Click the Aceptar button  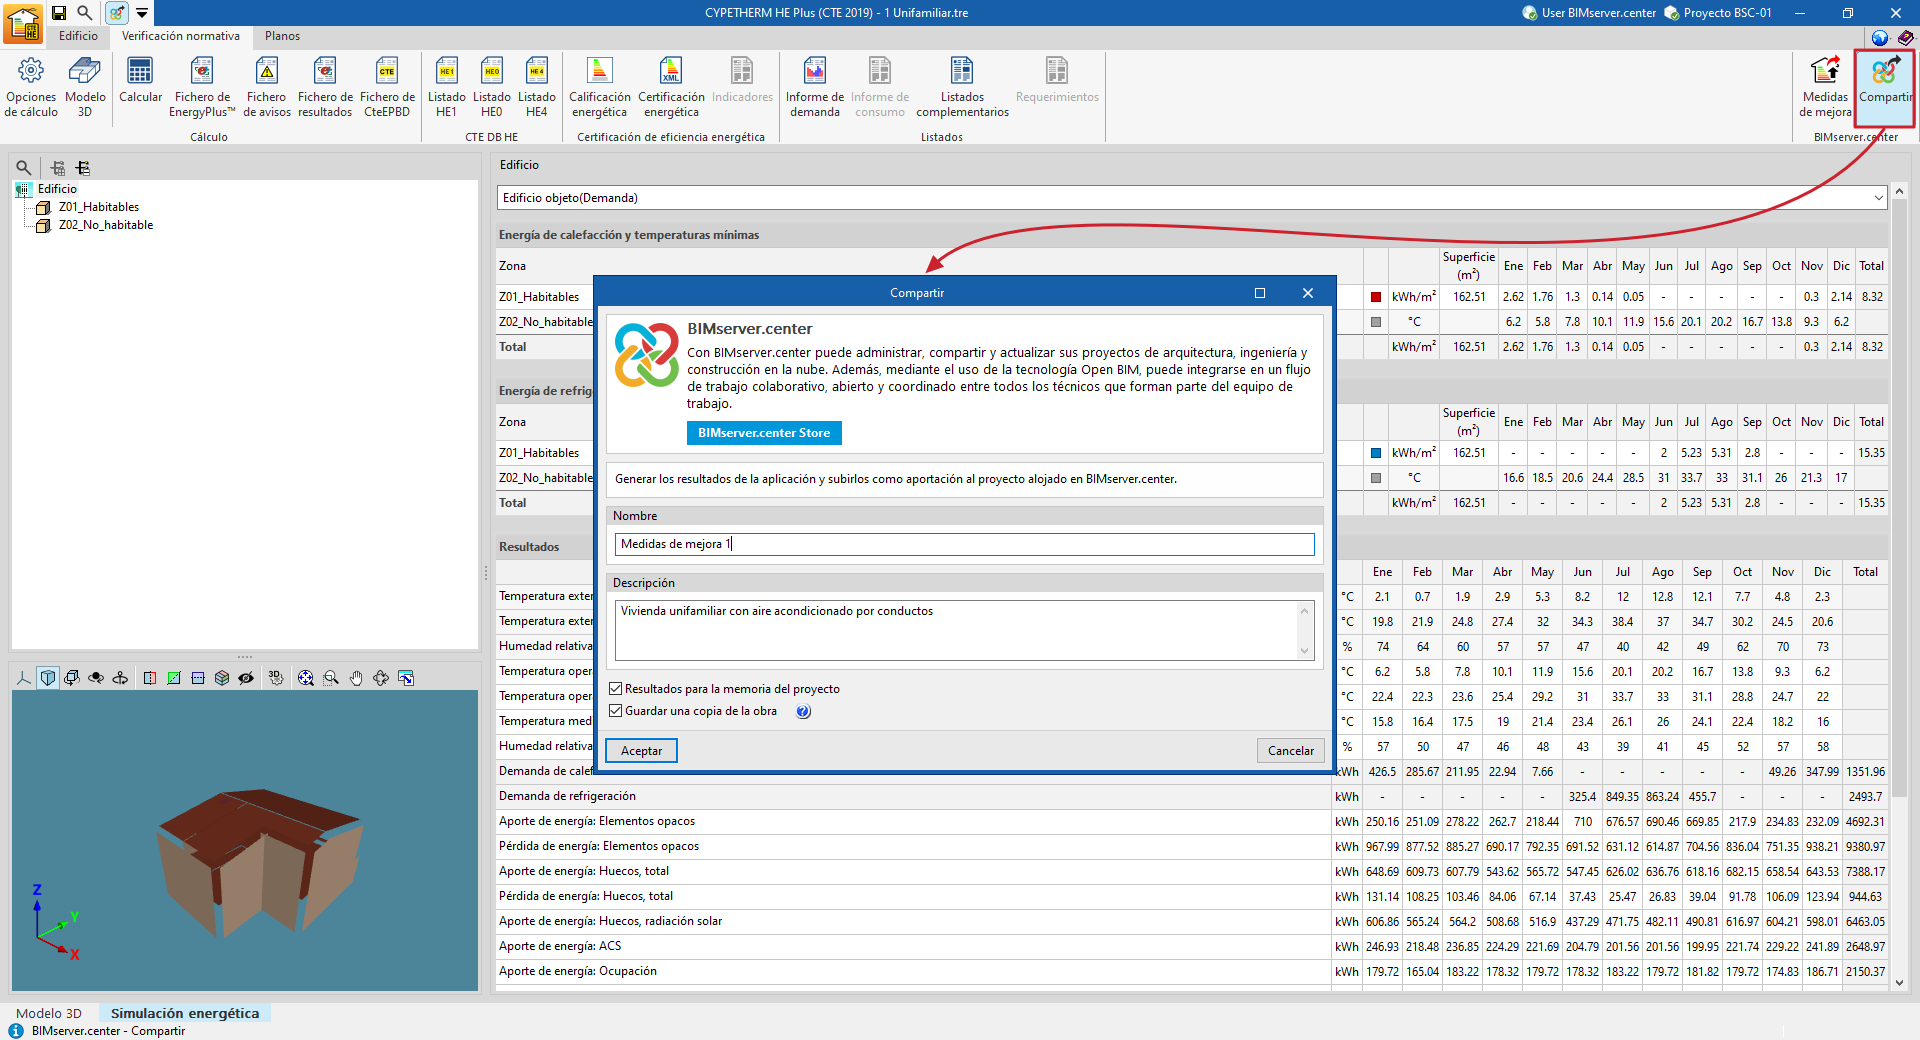tap(641, 751)
